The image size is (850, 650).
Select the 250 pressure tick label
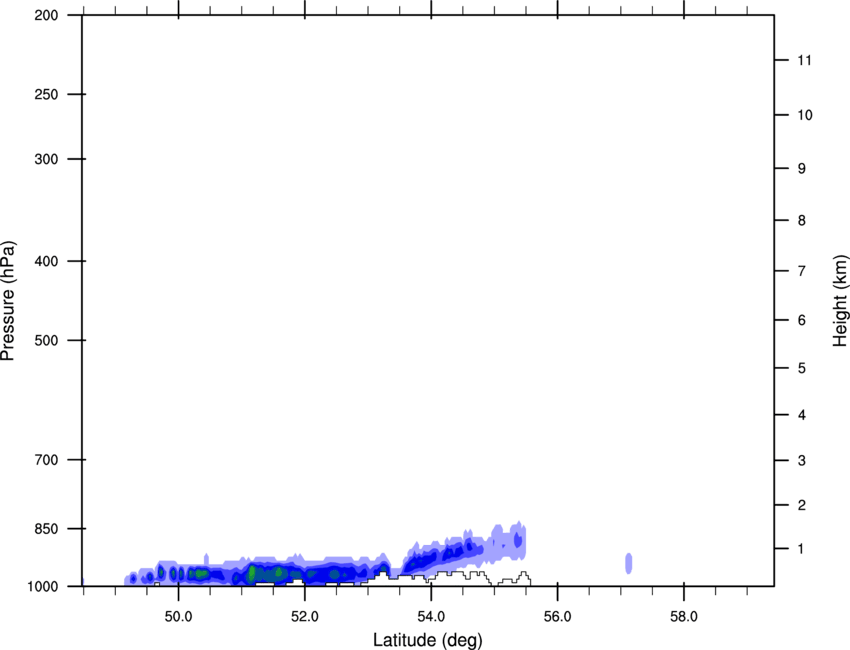pos(46,94)
